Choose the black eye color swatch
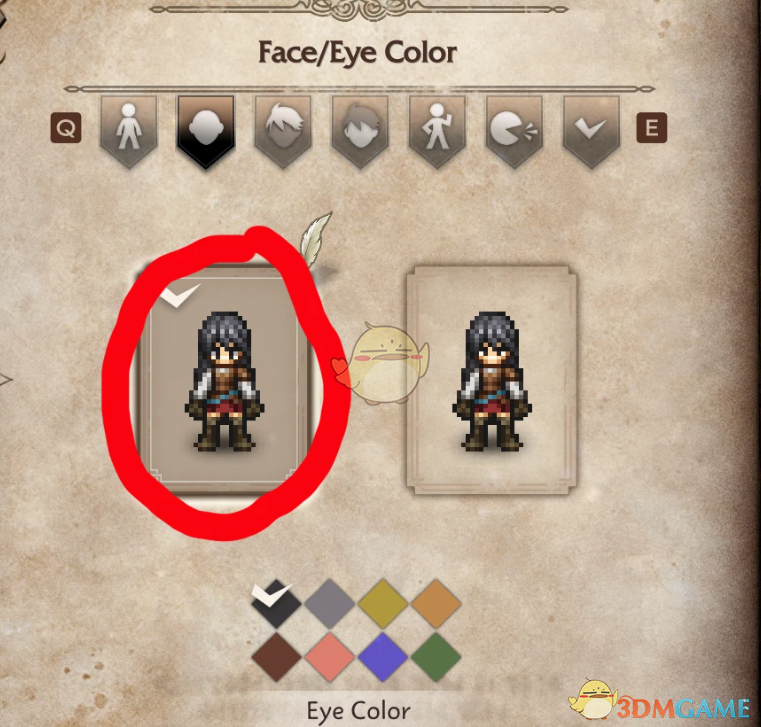The width and height of the screenshot is (761, 727). tap(277, 603)
